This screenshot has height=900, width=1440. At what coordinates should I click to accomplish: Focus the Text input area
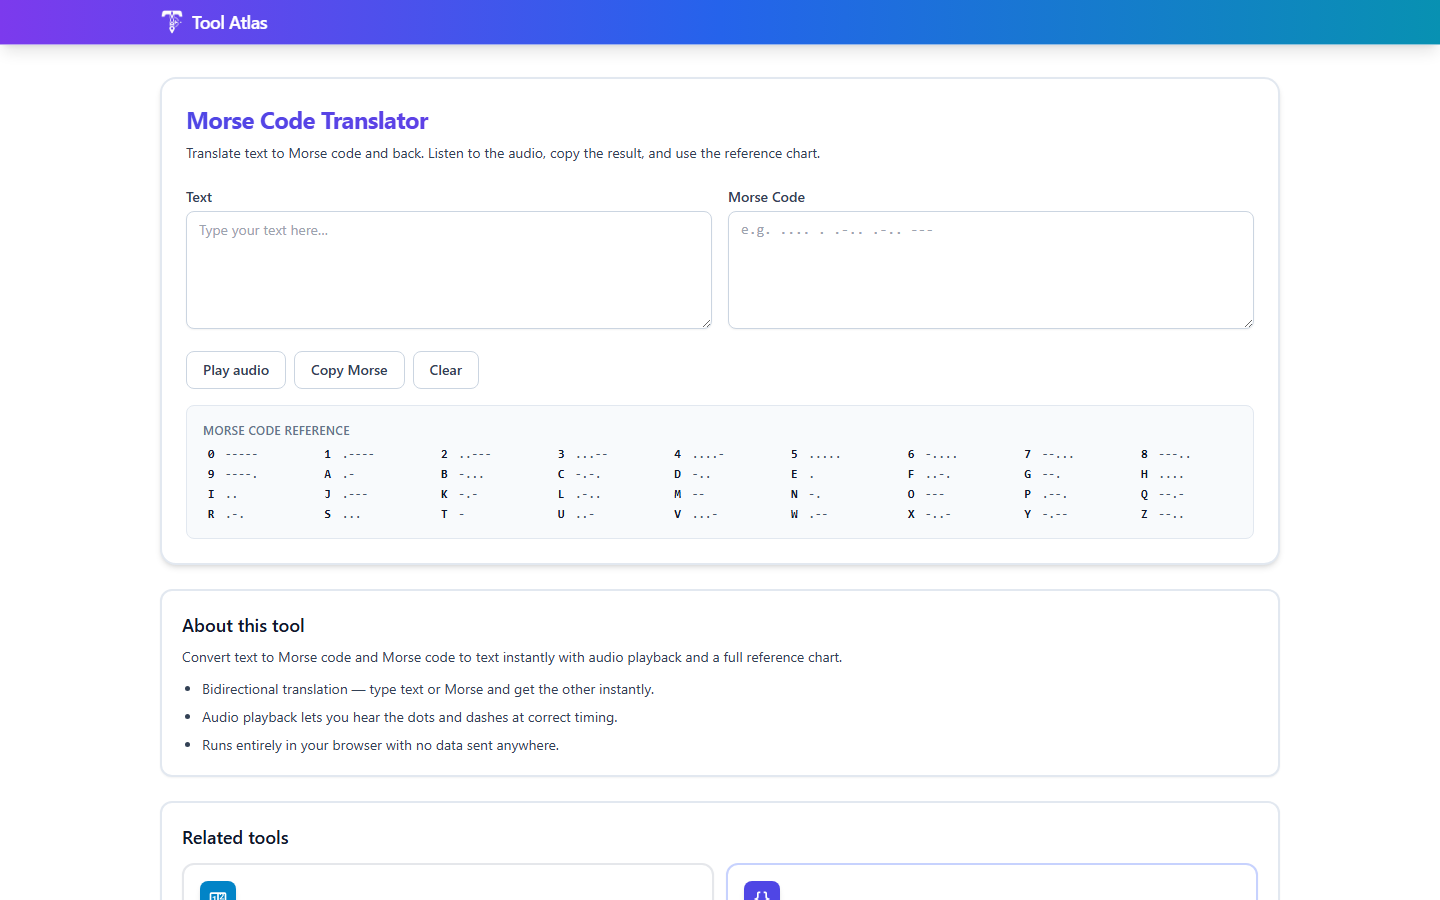pos(449,270)
